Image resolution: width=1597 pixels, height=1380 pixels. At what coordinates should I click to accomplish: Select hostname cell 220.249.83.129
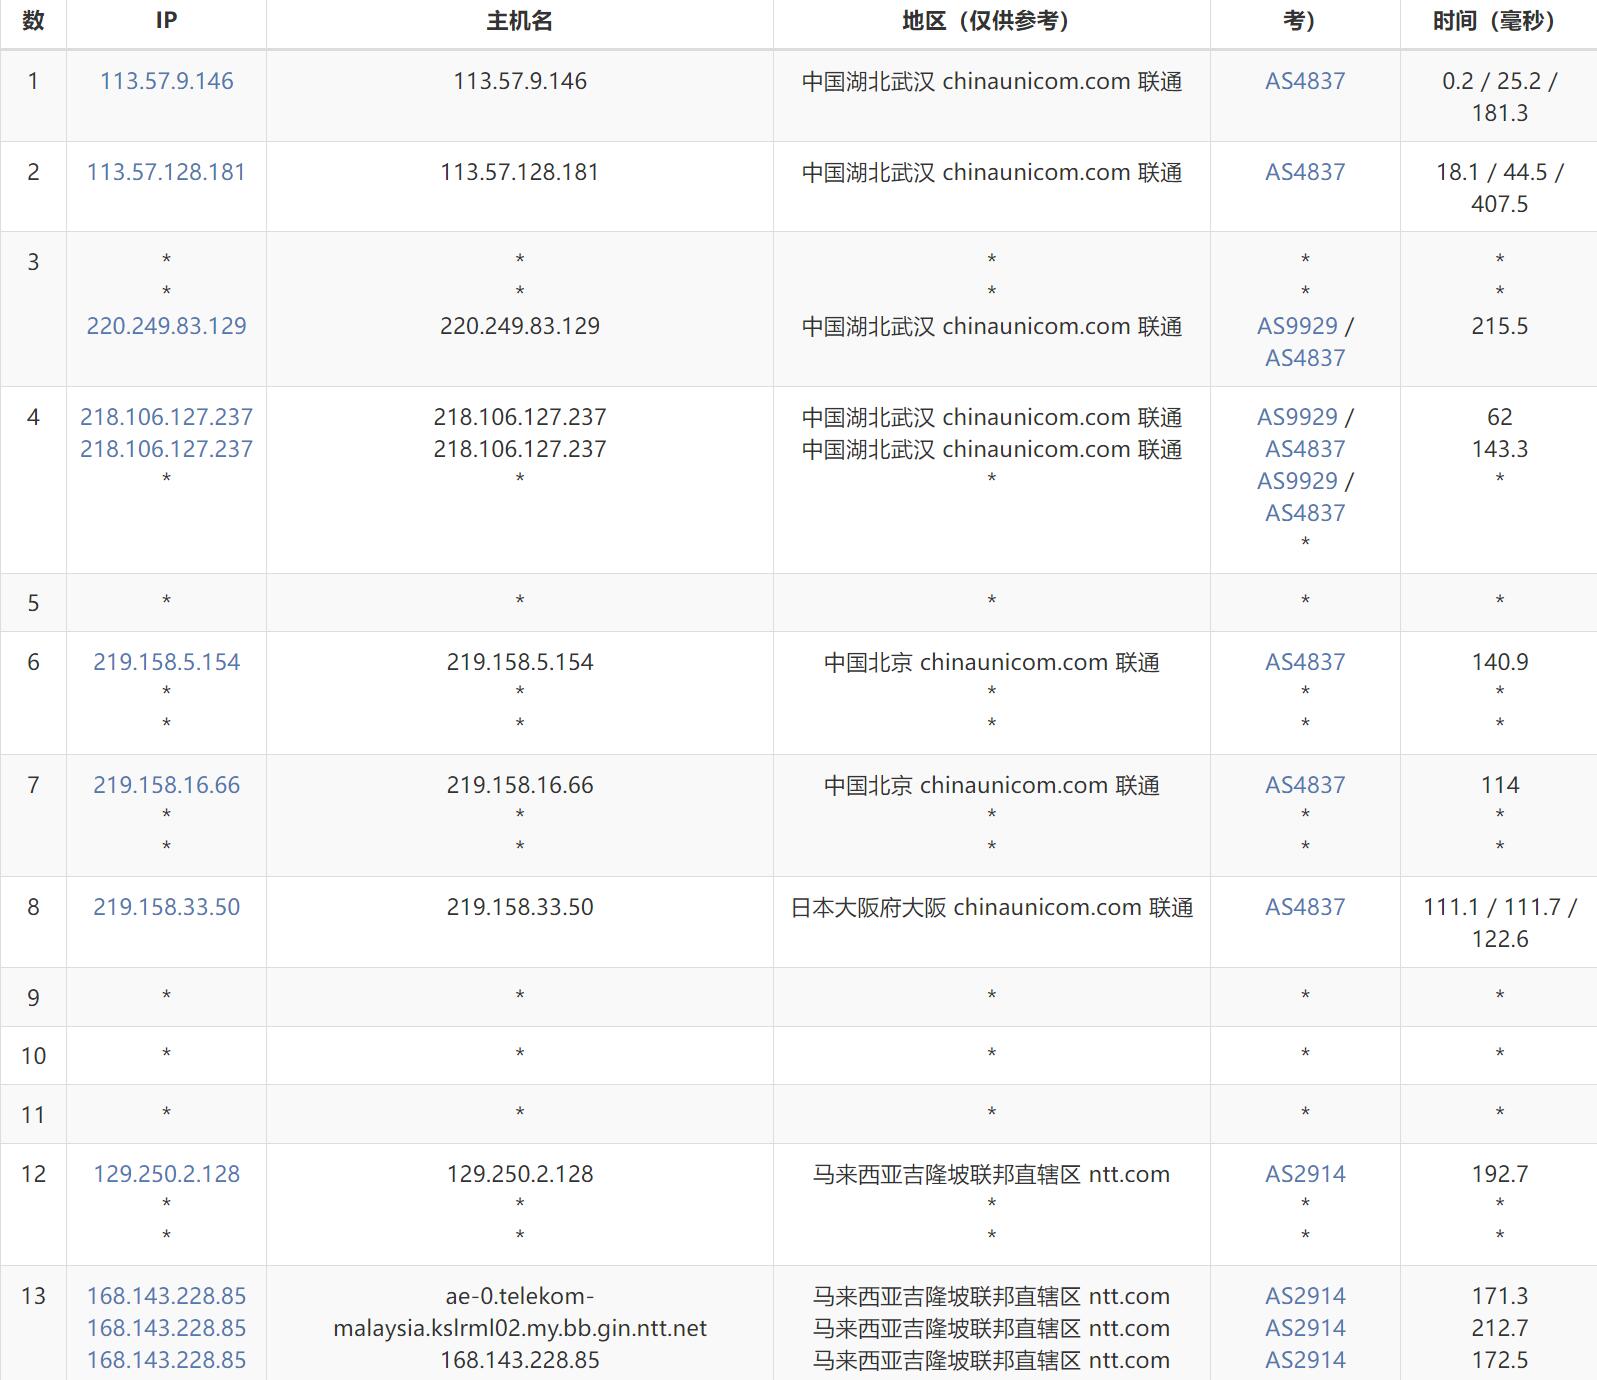click(520, 326)
